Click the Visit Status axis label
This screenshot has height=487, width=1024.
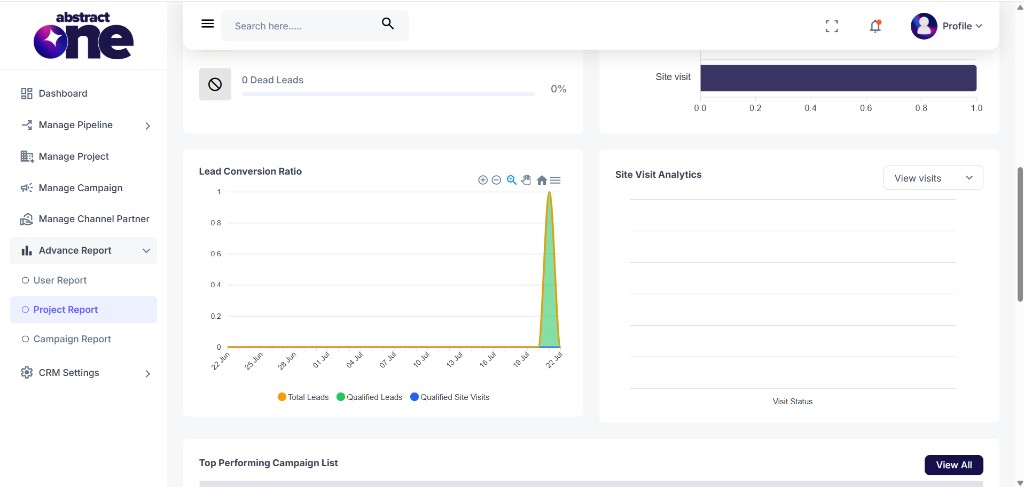tap(792, 401)
